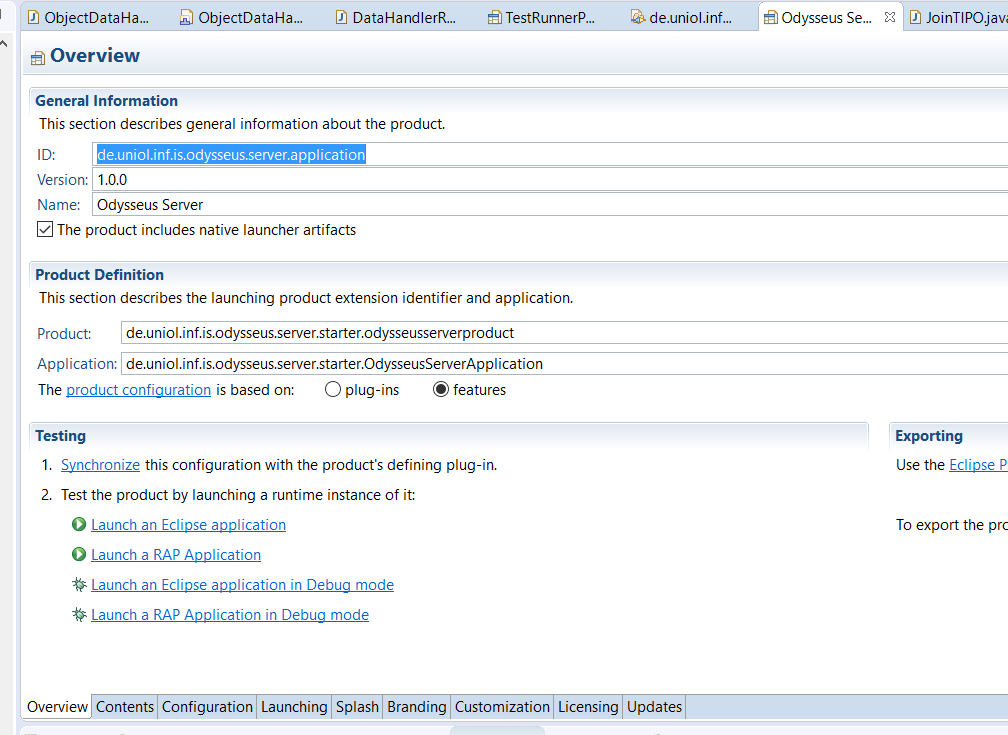Toggle native launcher artifacts checkbox
Viewport: 1008px width, 735px height.
pos(45,230)
